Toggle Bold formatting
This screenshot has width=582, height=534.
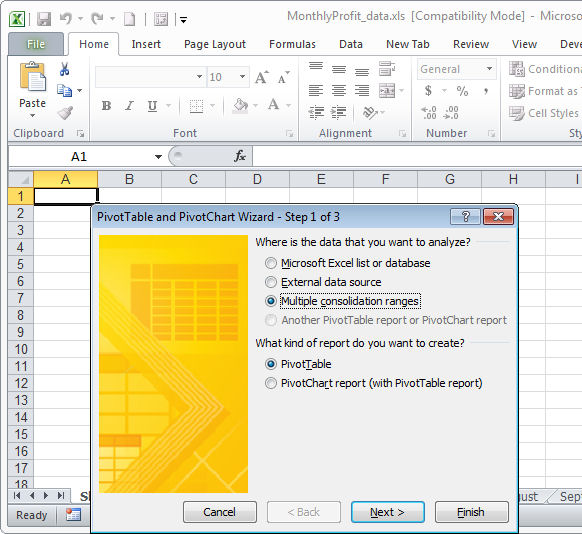point(107,106)
